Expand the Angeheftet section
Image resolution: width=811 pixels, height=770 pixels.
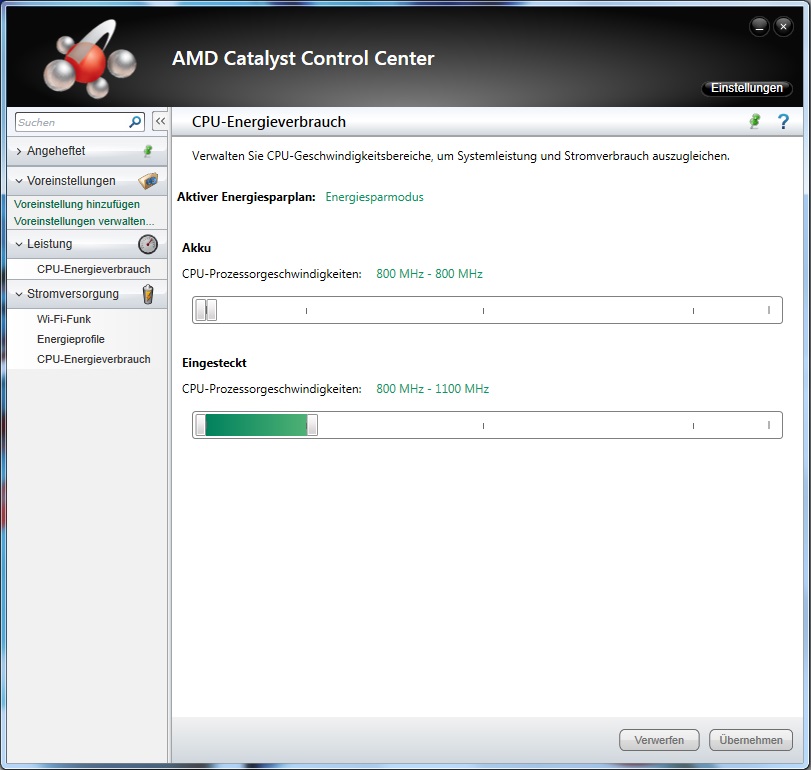[x=19, y=151]
